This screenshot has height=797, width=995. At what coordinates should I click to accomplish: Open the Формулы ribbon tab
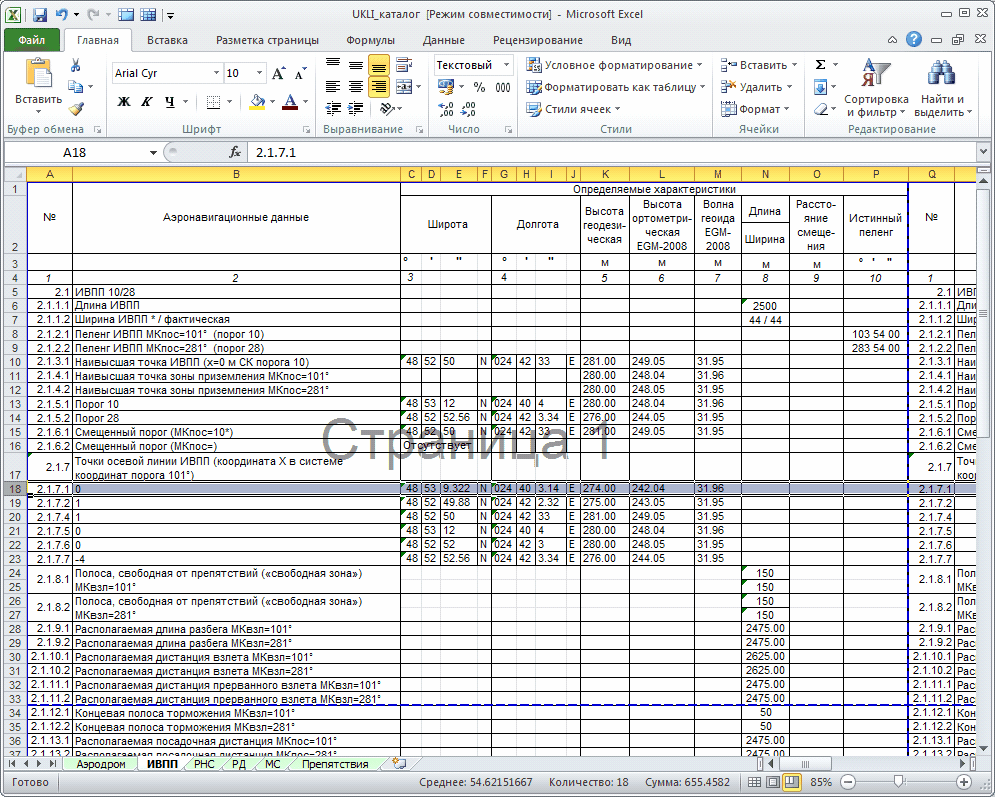coord(370,40)
